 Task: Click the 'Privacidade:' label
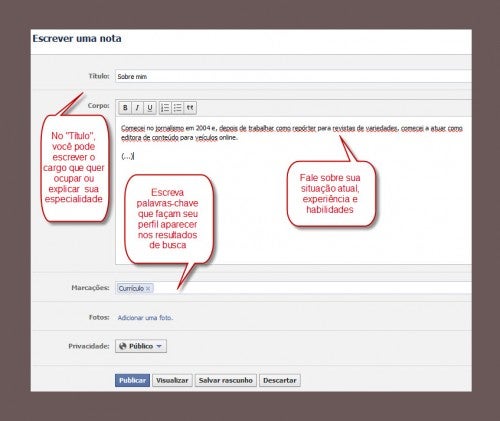[89, 346]
